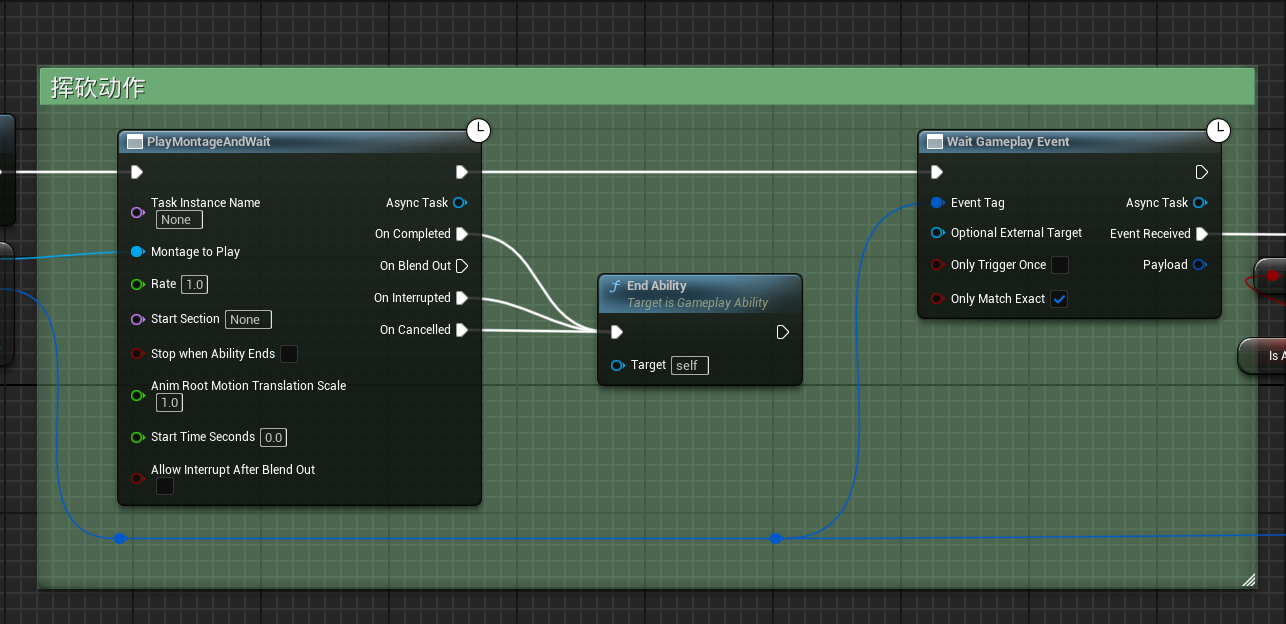Viewport: 1286px width, 624px height.
Task: Click the Allow Interrupt After Blend Out pin
Action: [138, 478]
